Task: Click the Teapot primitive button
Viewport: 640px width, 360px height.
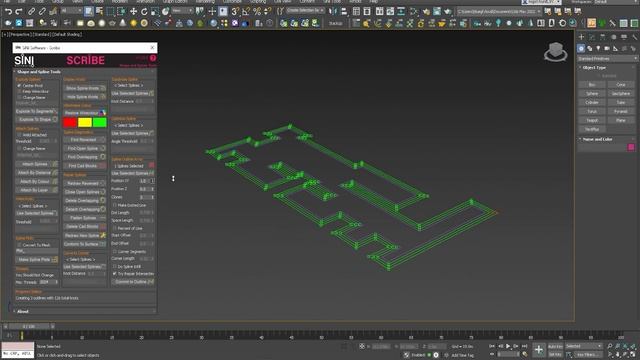Action: point(592,120)
